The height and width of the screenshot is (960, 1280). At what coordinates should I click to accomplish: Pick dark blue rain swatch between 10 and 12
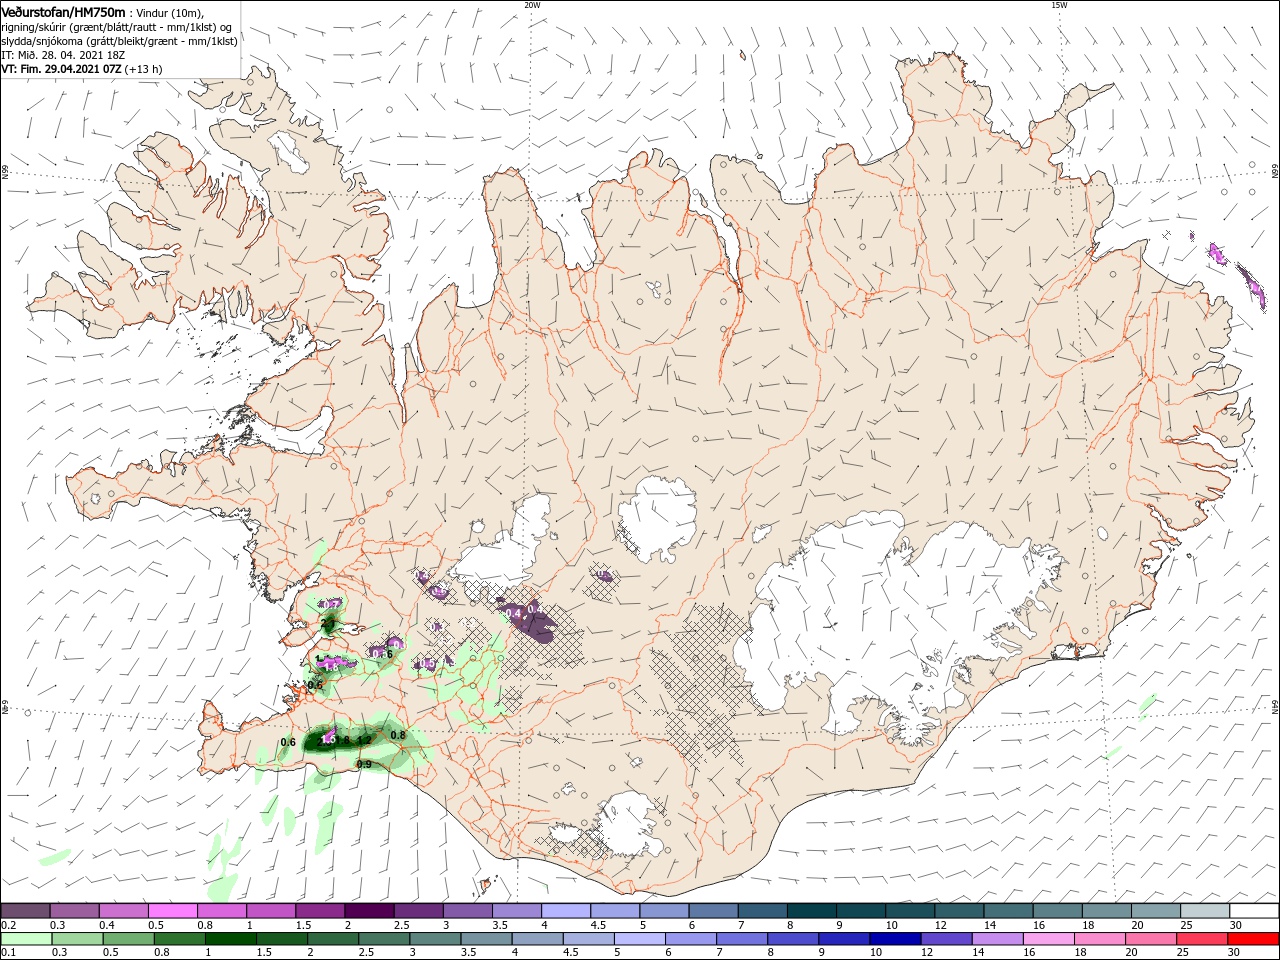click(895, 939)
